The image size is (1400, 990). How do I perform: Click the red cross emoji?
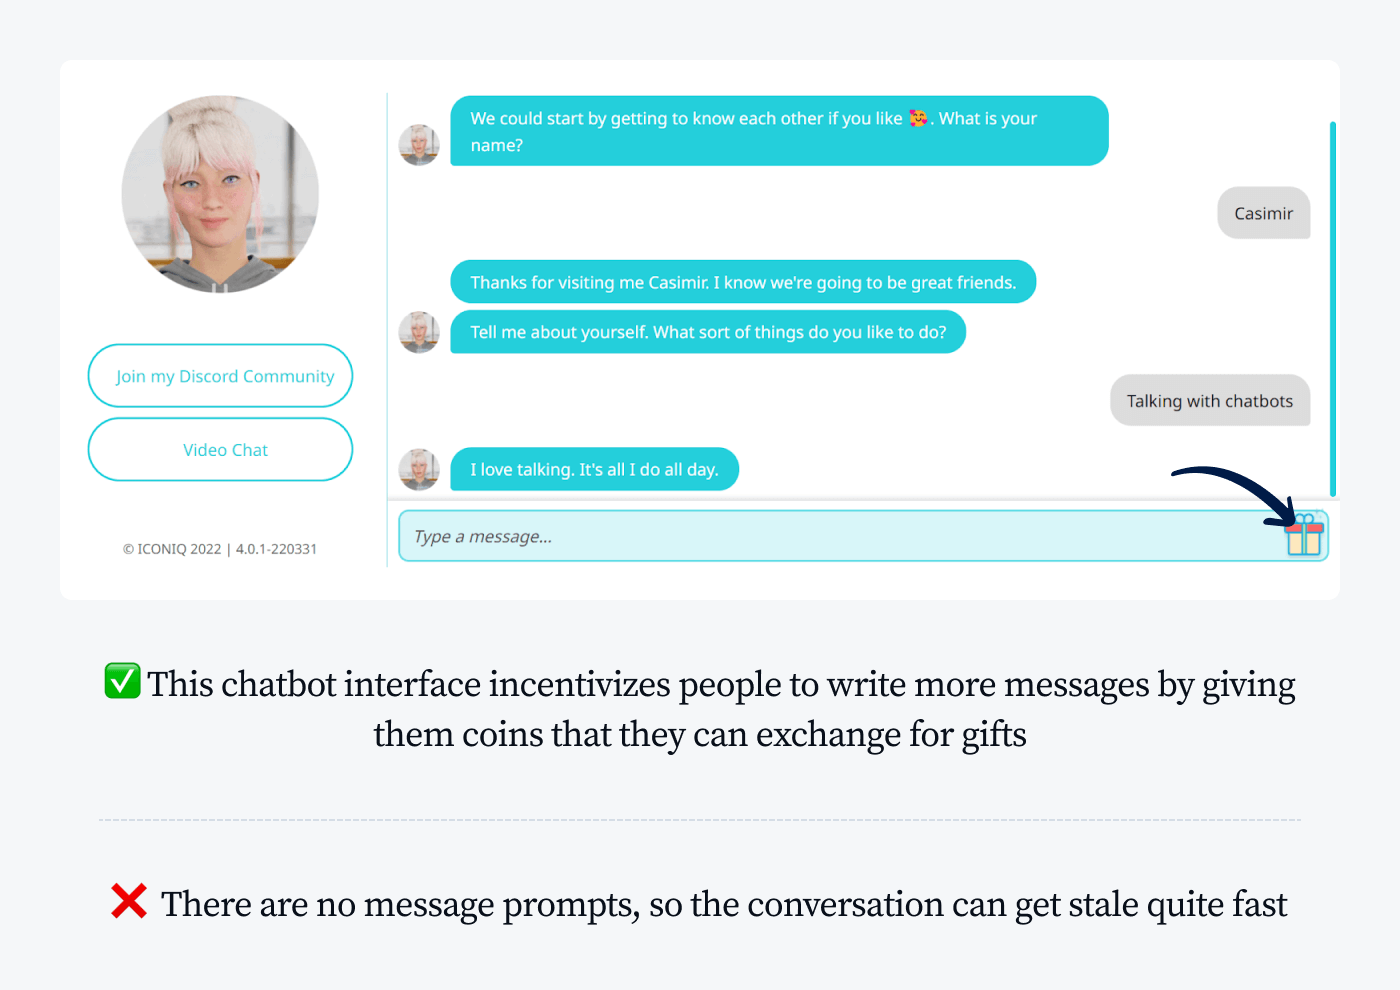coord(129,901)
